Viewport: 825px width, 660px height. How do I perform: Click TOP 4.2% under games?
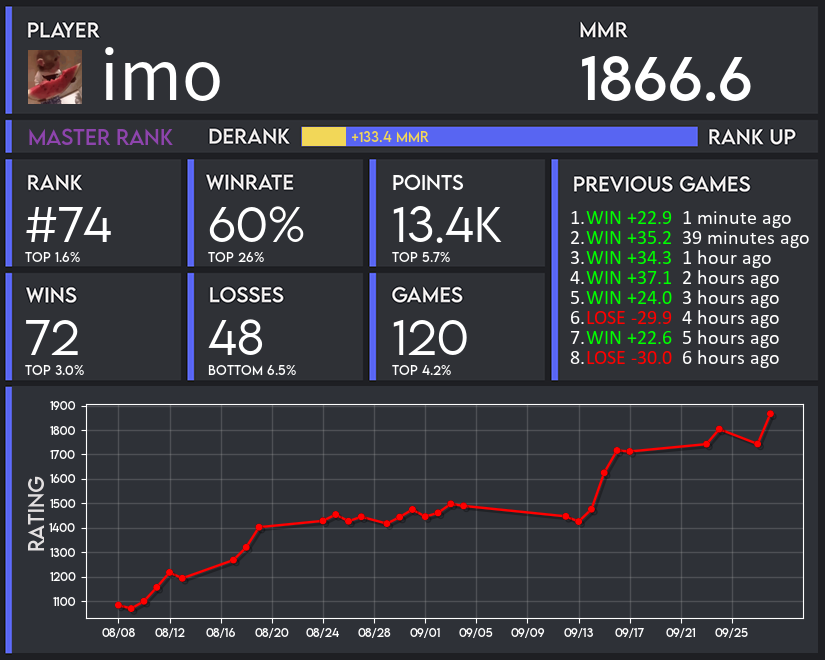point(421,371)
